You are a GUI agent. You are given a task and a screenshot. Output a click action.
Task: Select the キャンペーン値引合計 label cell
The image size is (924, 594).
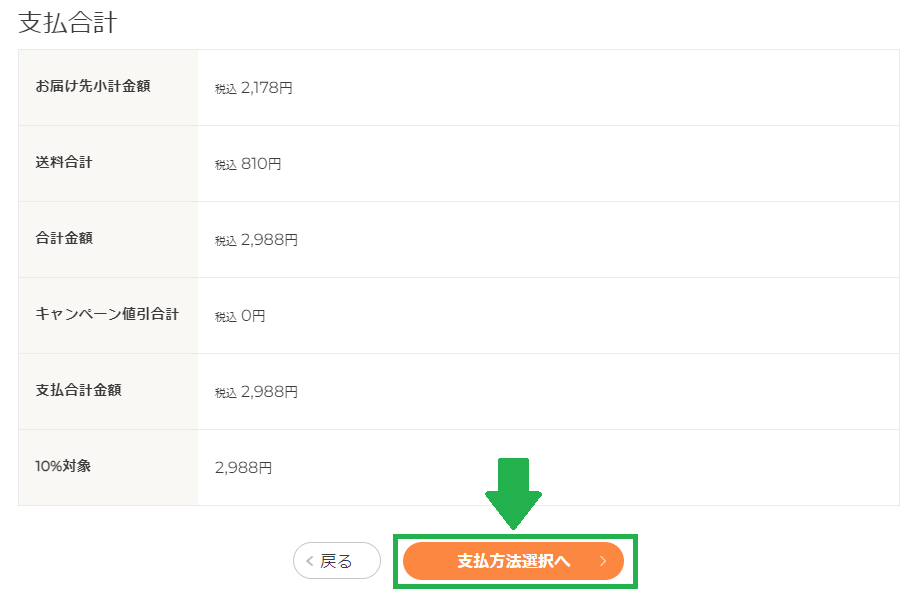[x=108, y=315]
